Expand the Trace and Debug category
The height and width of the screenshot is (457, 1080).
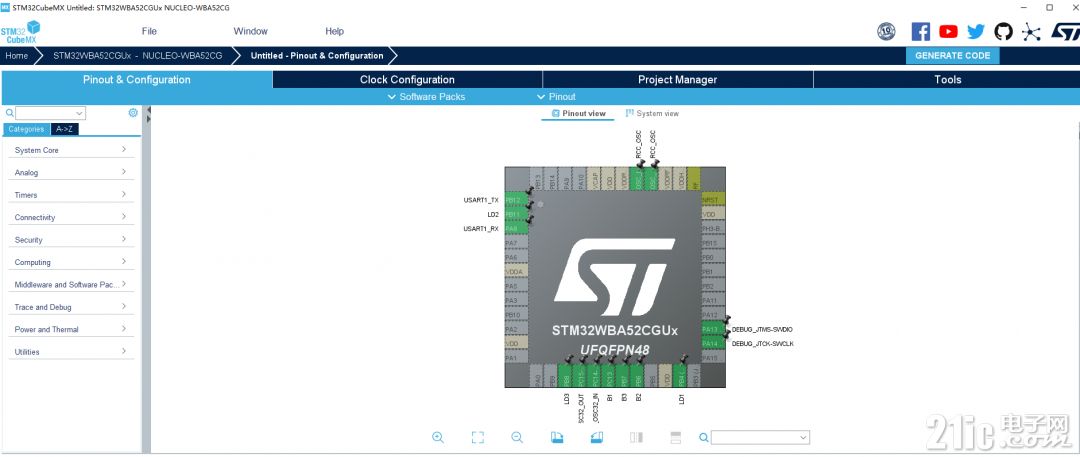tap(70, 307)
